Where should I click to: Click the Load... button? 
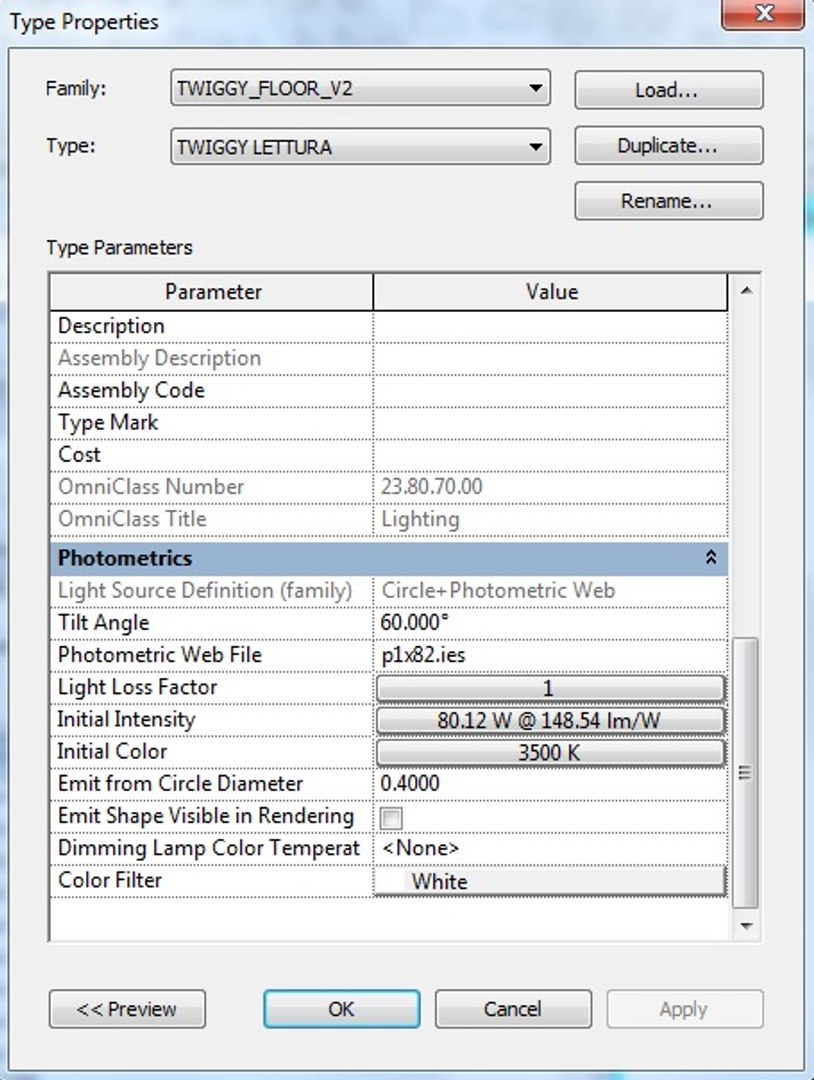pos(669,90)
